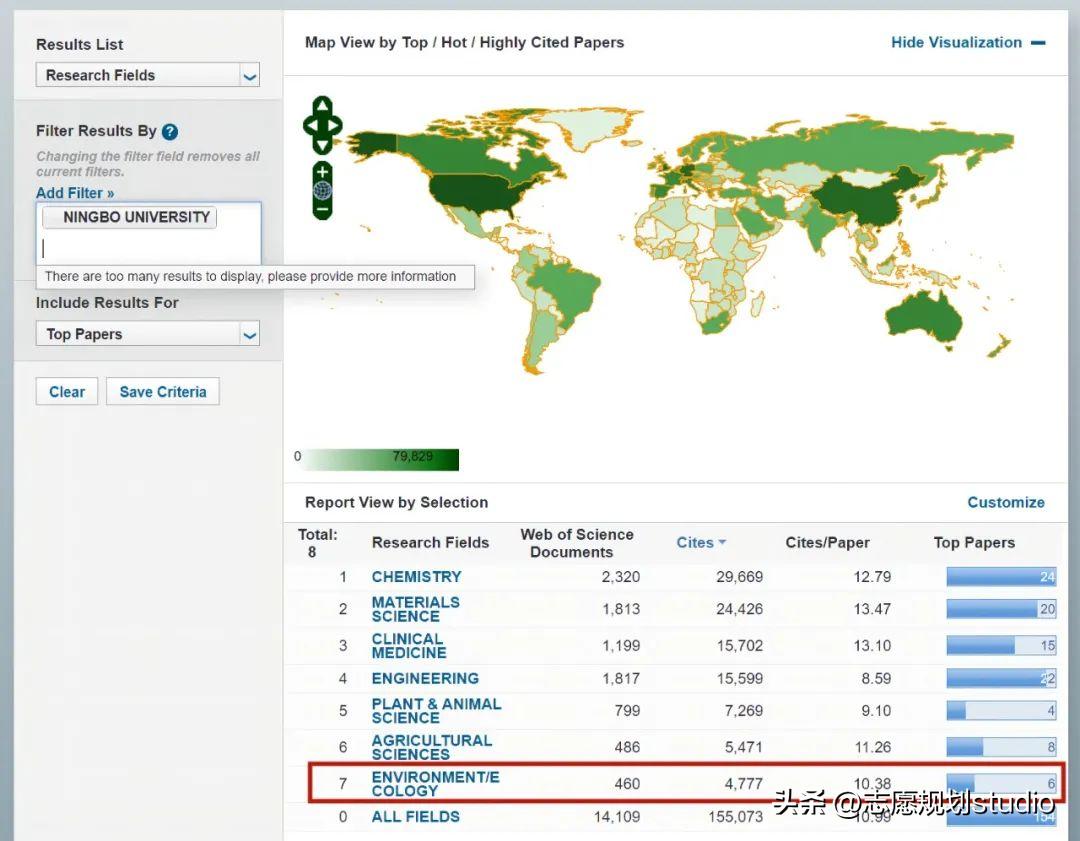Viewport: 1080px width, 841px height.
Task: Pan the map left
Action: coord(310,126)
